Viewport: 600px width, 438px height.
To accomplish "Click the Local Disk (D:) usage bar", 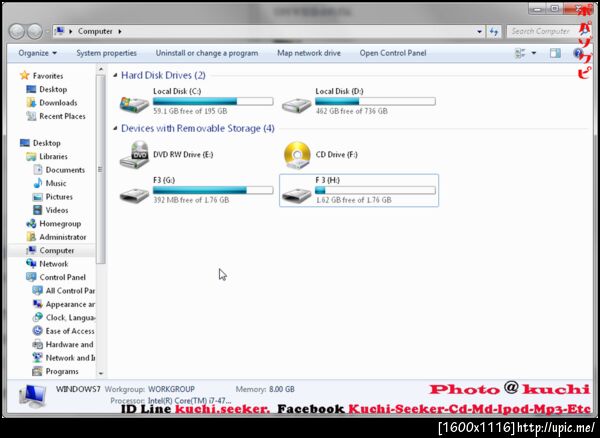I will [x=375, y=101].
